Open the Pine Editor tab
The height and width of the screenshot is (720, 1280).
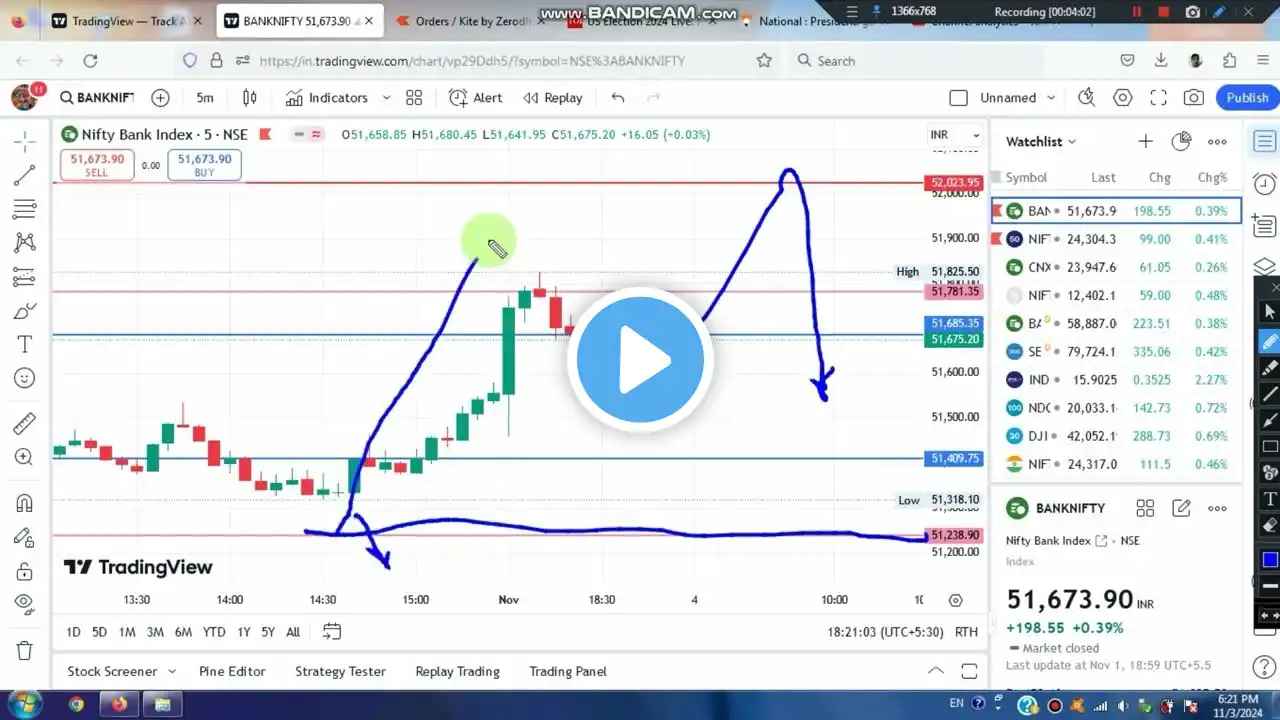click(232, 671)
